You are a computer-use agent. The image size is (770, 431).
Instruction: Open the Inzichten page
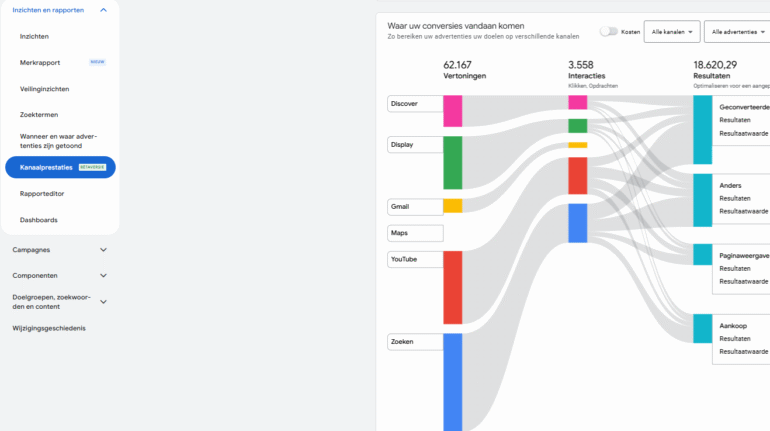(x=34, y=36)
